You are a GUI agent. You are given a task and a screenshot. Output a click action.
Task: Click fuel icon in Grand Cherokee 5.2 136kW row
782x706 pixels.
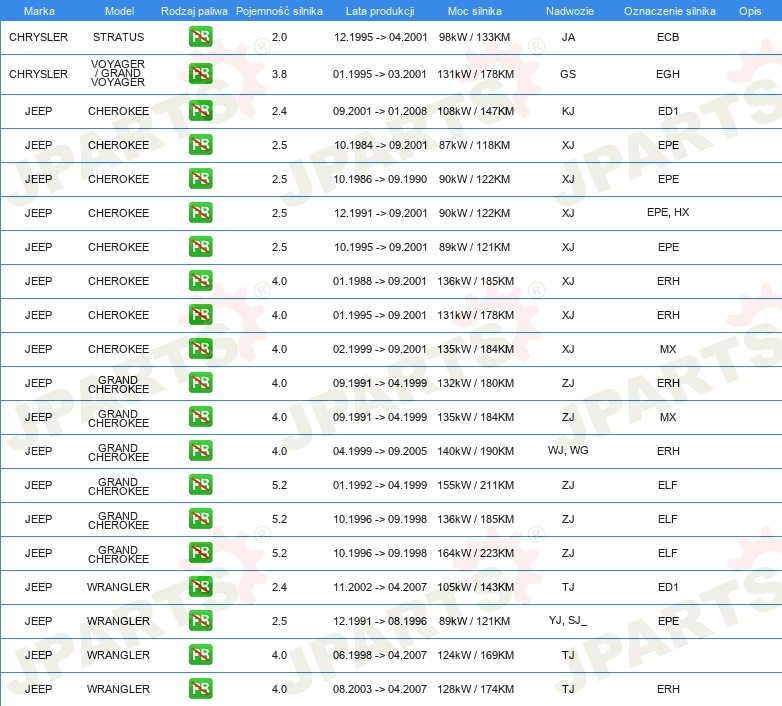200,519
